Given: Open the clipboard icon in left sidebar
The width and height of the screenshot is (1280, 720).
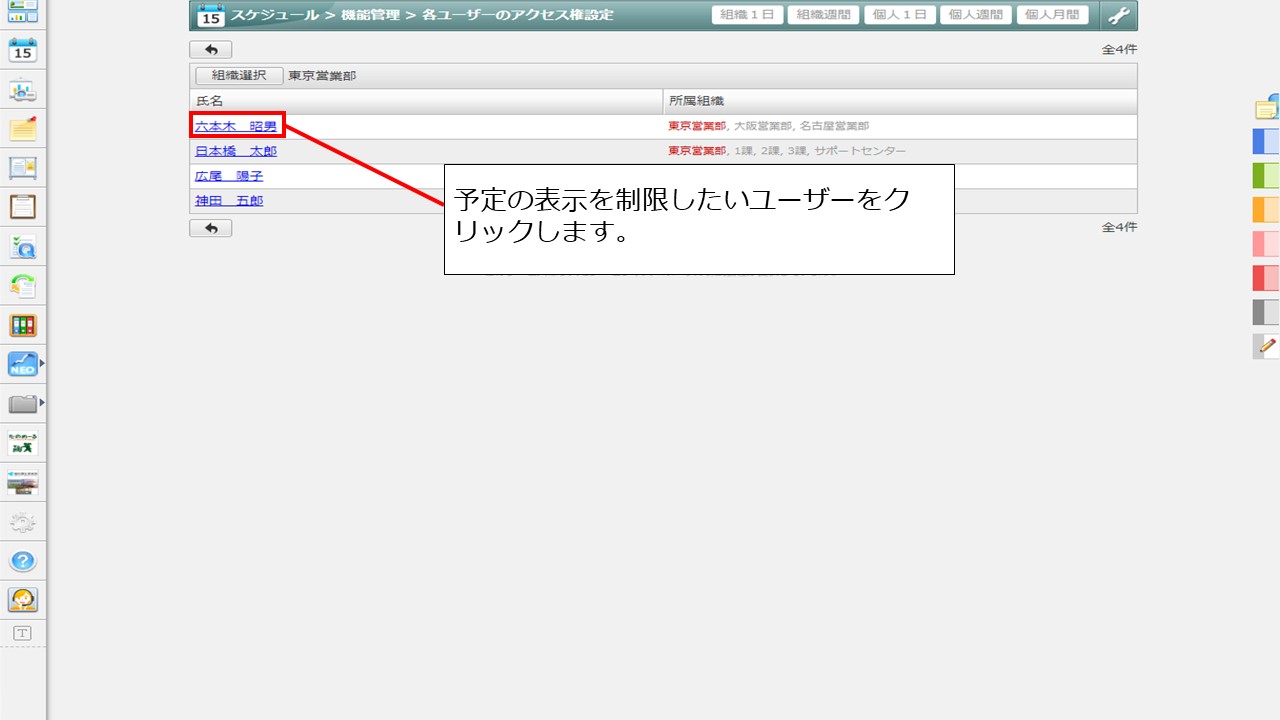Looking at the screenshot, I should point(22,207).
